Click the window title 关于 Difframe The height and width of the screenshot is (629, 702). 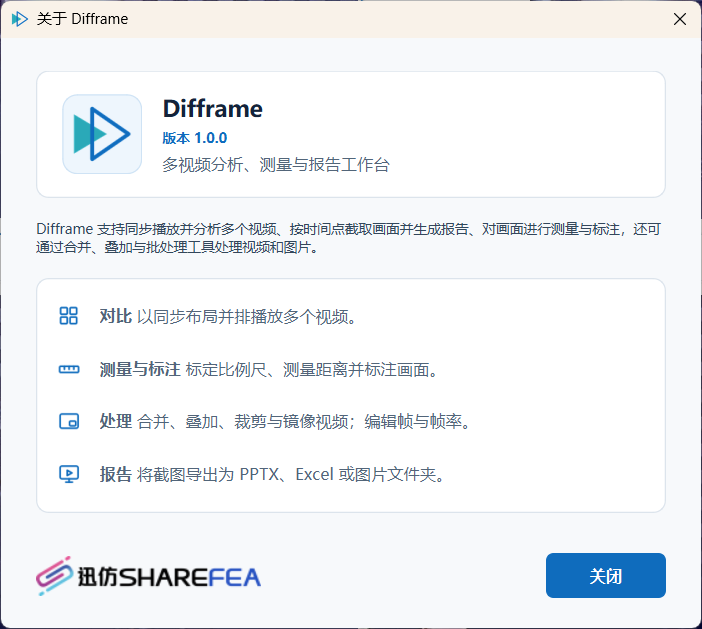coord(82,19)
